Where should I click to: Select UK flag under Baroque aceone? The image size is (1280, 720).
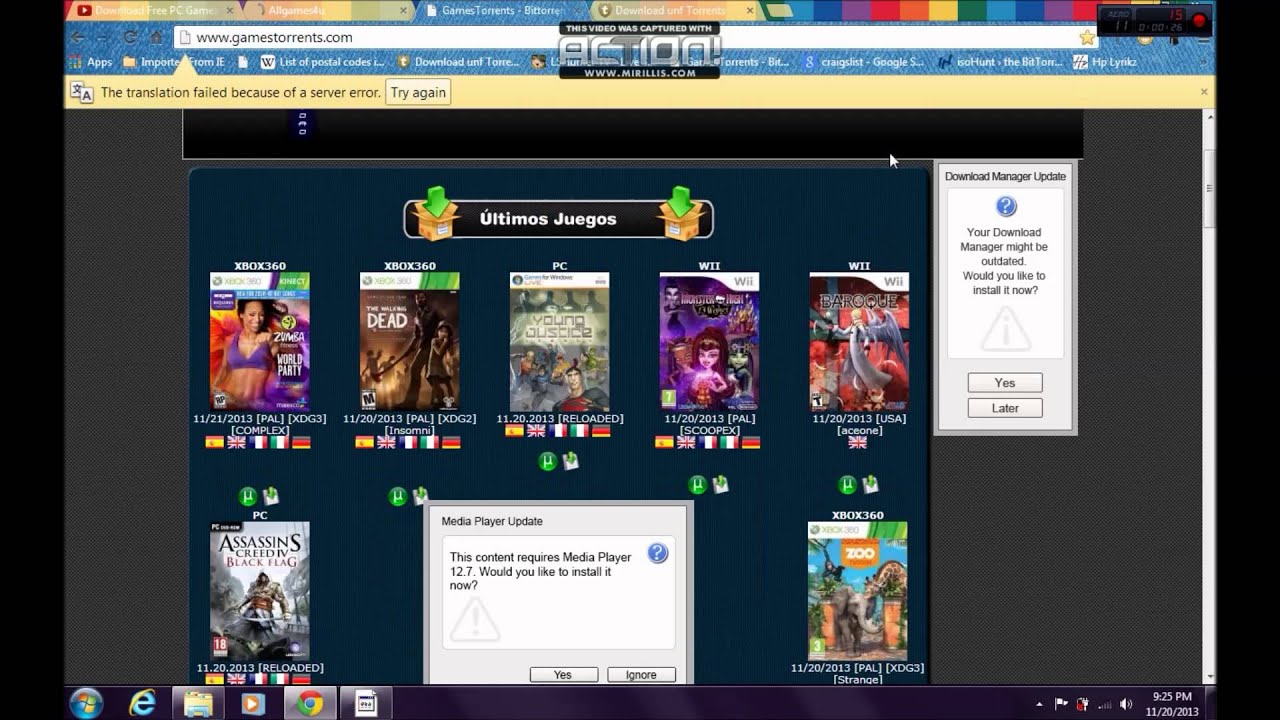click(858, 442)
